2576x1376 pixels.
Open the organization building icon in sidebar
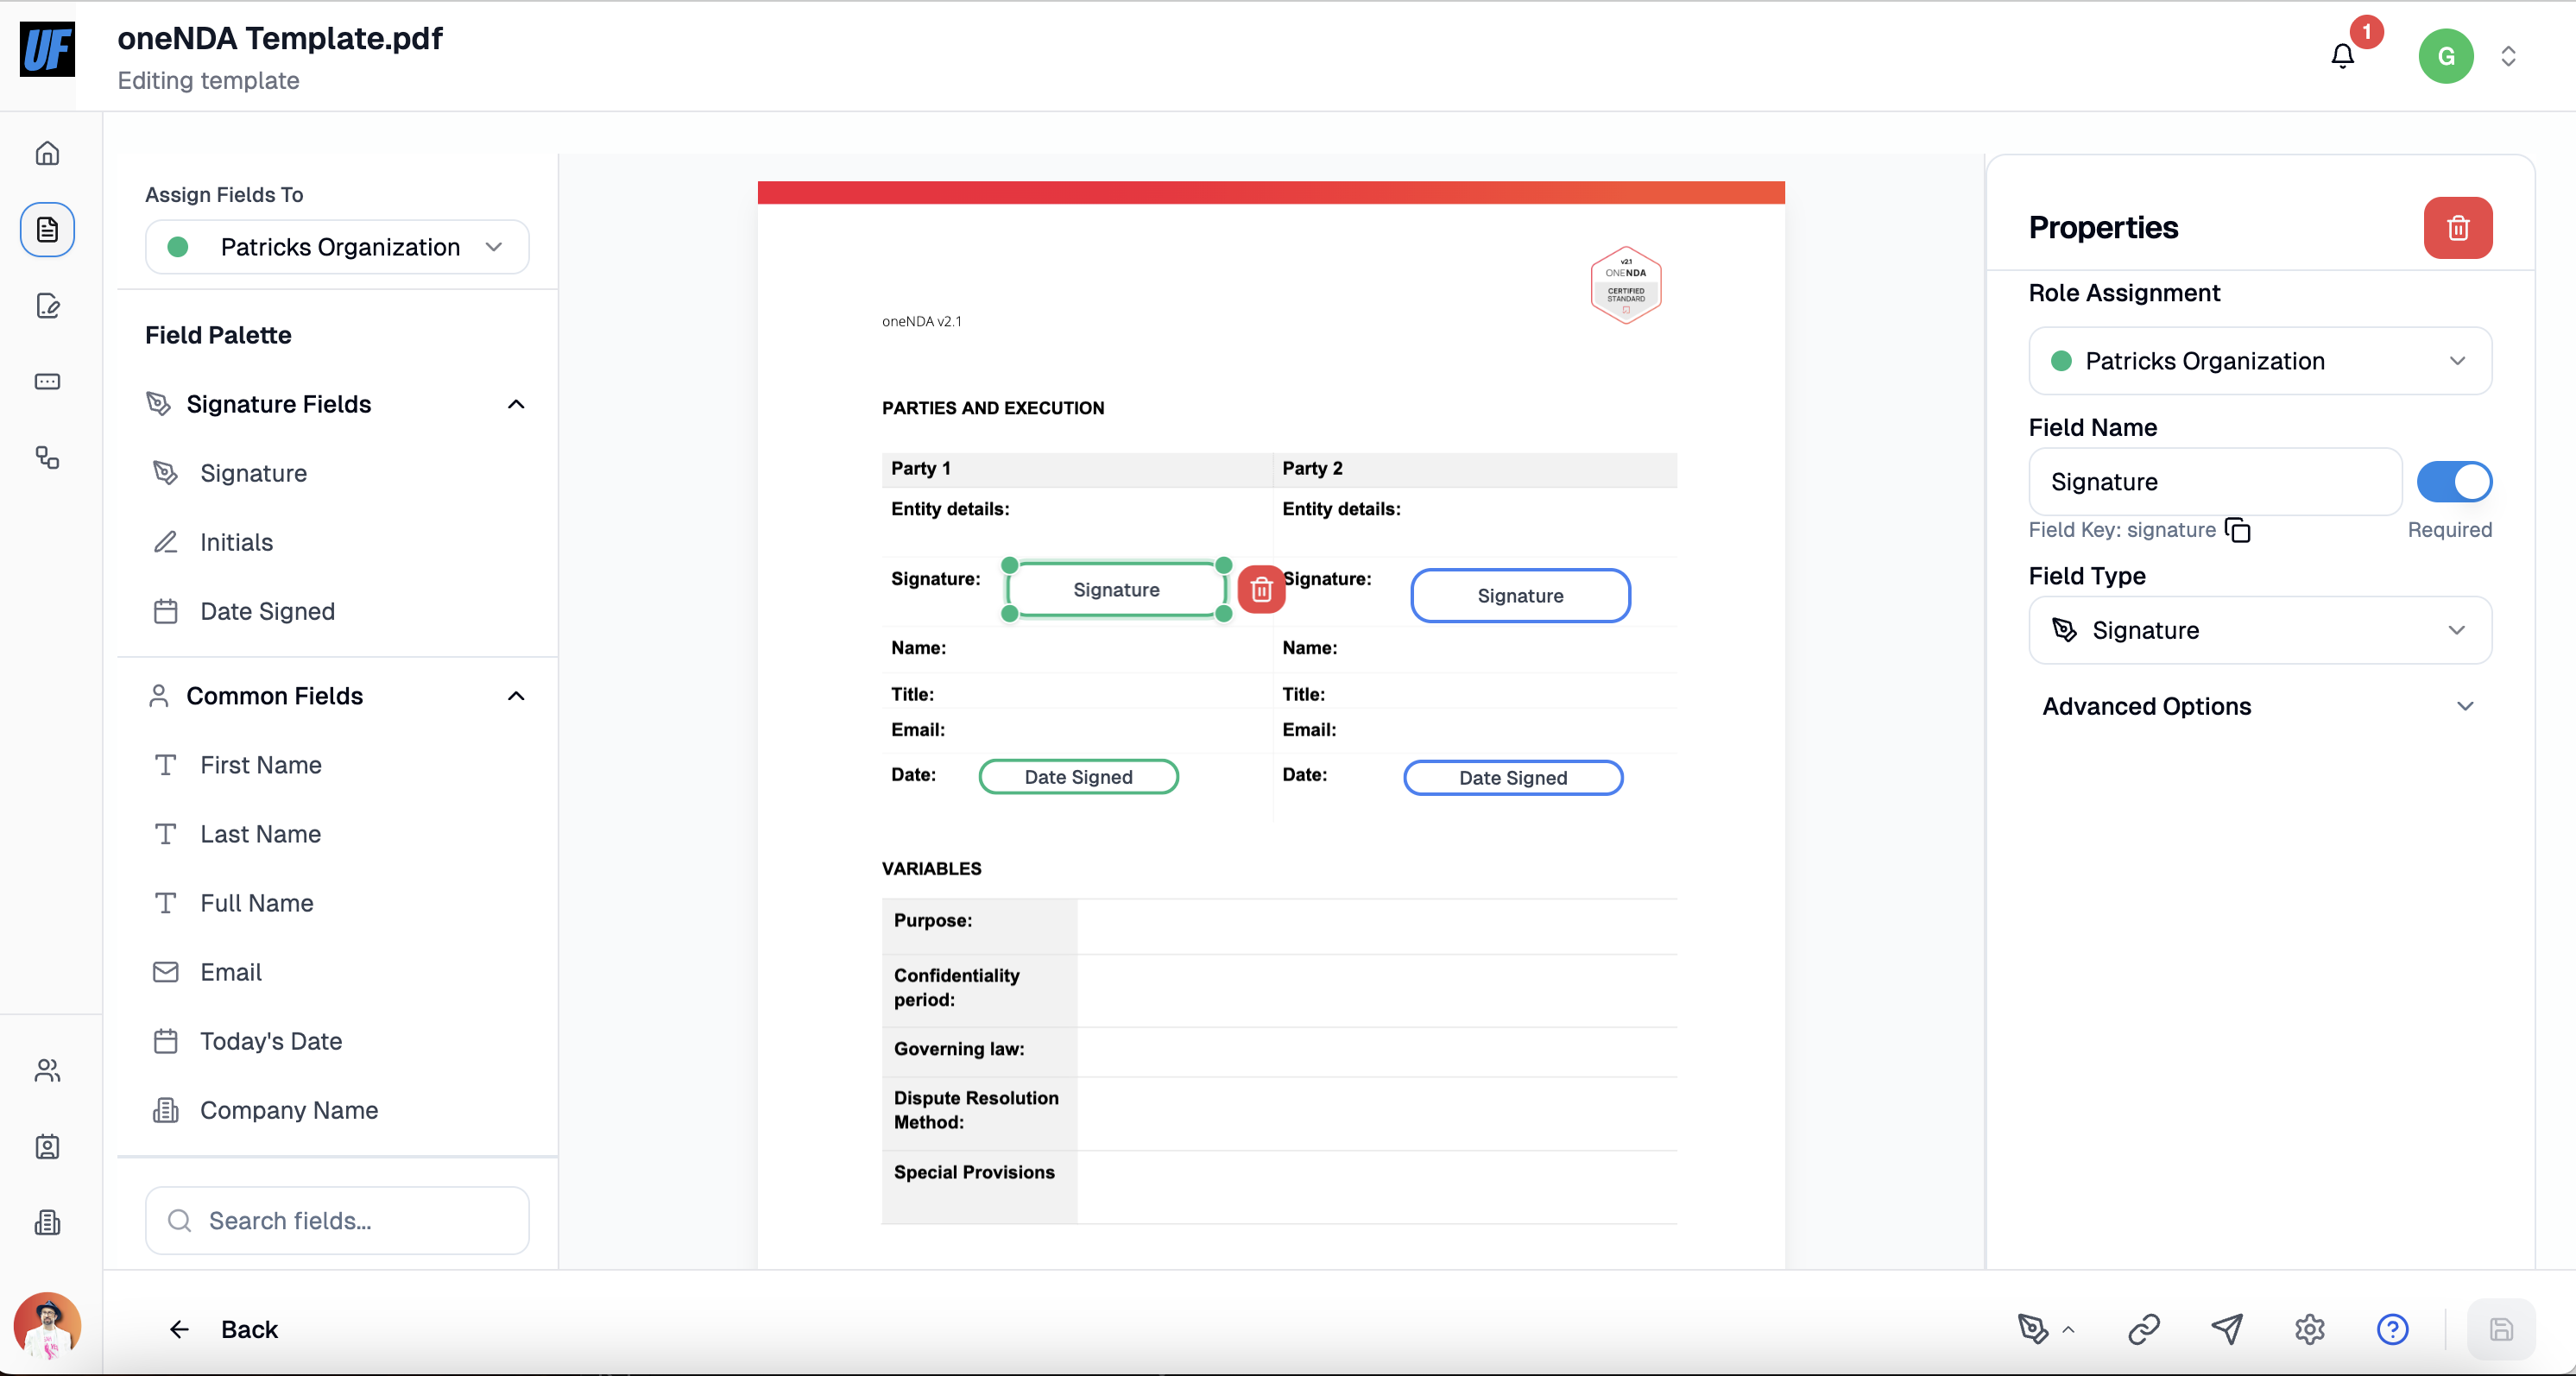pyautogui.click(x=47, y=1222)
